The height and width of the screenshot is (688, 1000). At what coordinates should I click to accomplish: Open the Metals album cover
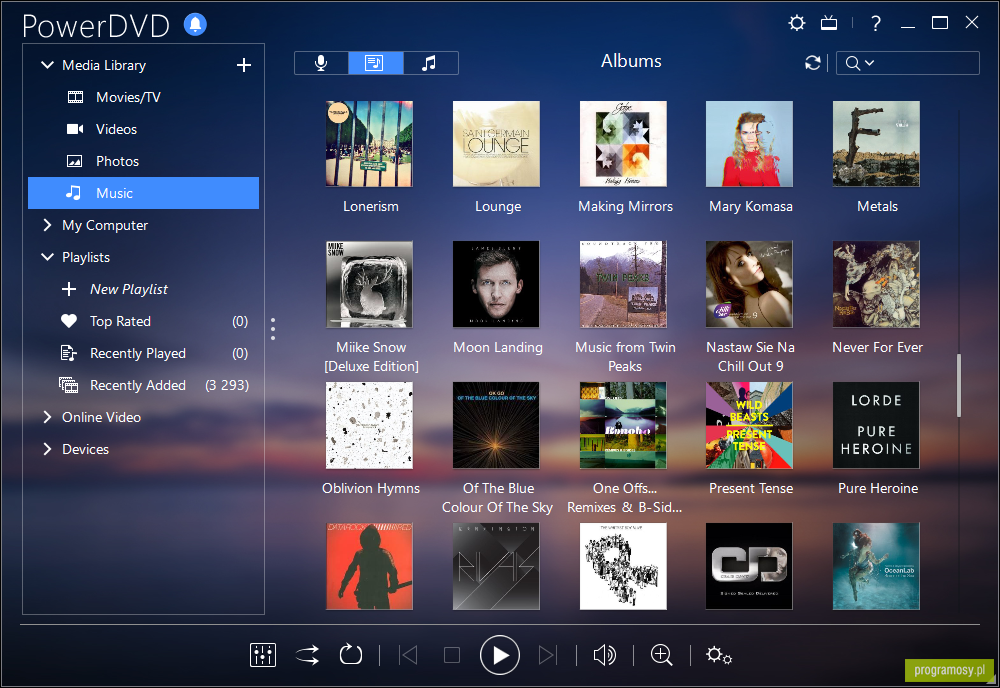(x=876, y=143)
